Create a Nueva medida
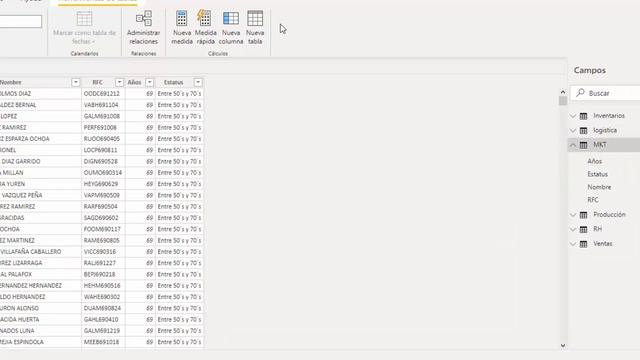640x360 pixels. (182, 28)
